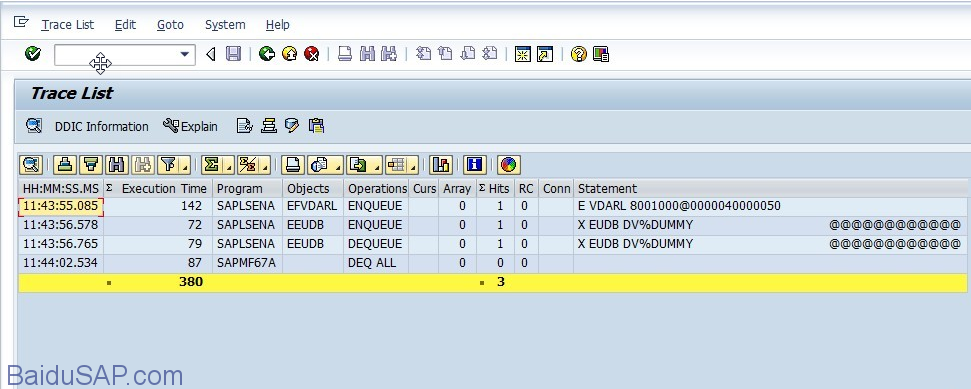The width and height of the screenshot is (971, 389).
Task: Open the Edit menu
Action: tap(125, 25)
